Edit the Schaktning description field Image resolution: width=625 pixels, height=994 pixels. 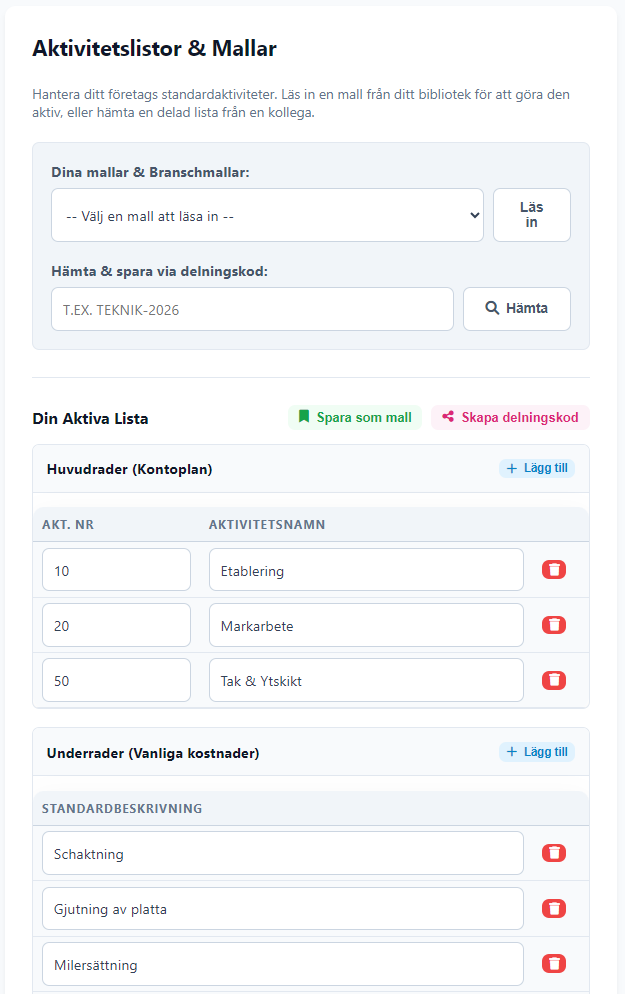pos(282,853)
